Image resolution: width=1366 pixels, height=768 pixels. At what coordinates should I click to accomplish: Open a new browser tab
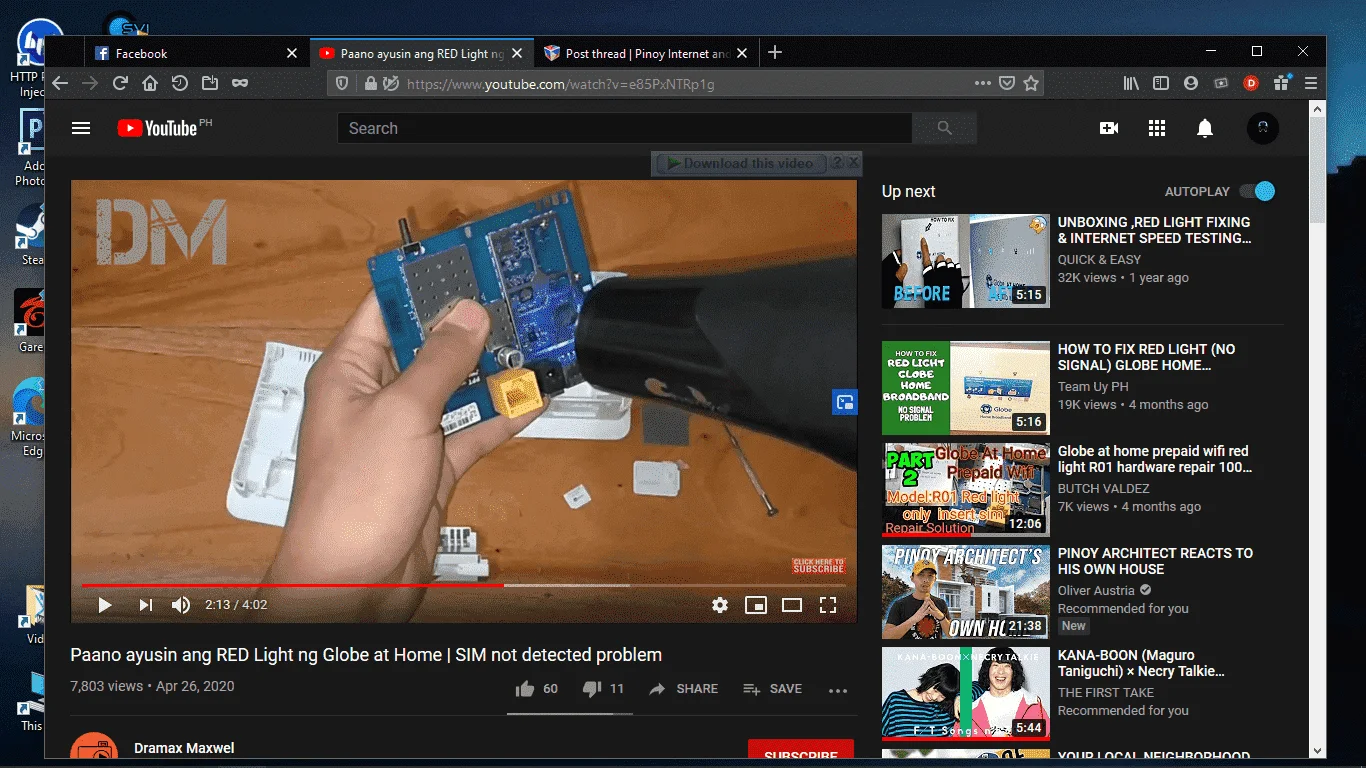(775, 53)
